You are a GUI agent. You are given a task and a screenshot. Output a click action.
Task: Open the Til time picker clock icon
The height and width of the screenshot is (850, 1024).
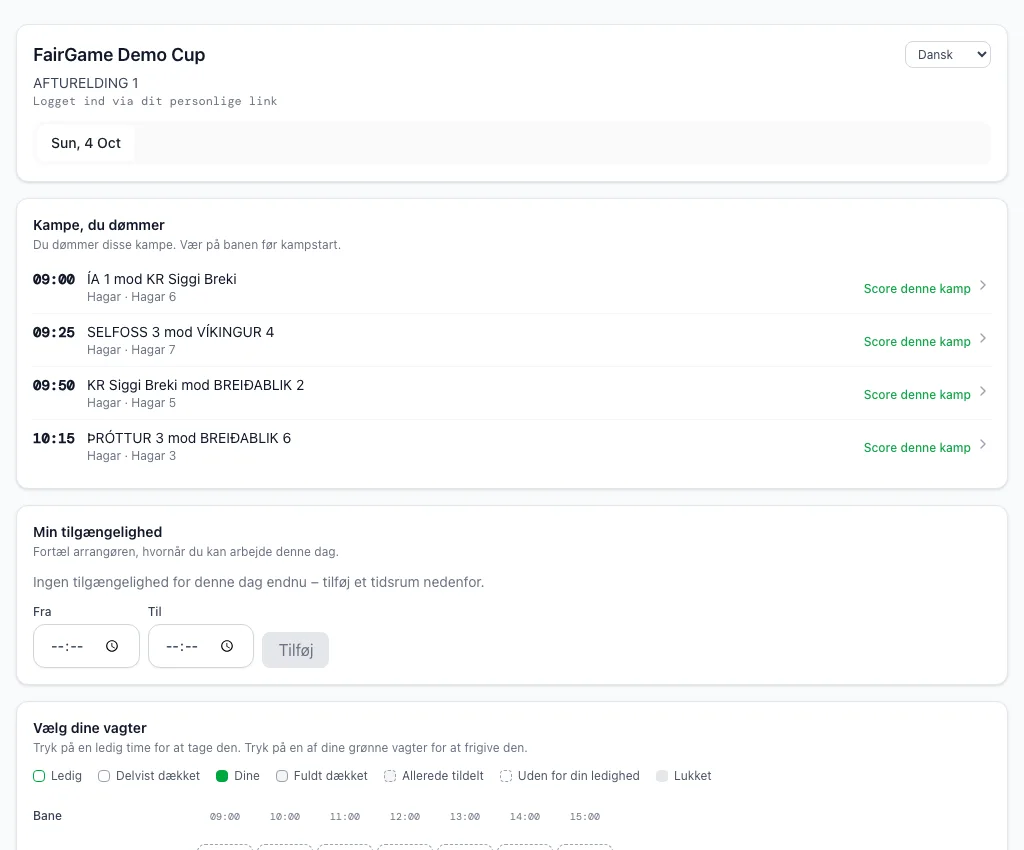pyautogui.click(x=227, y=646)
